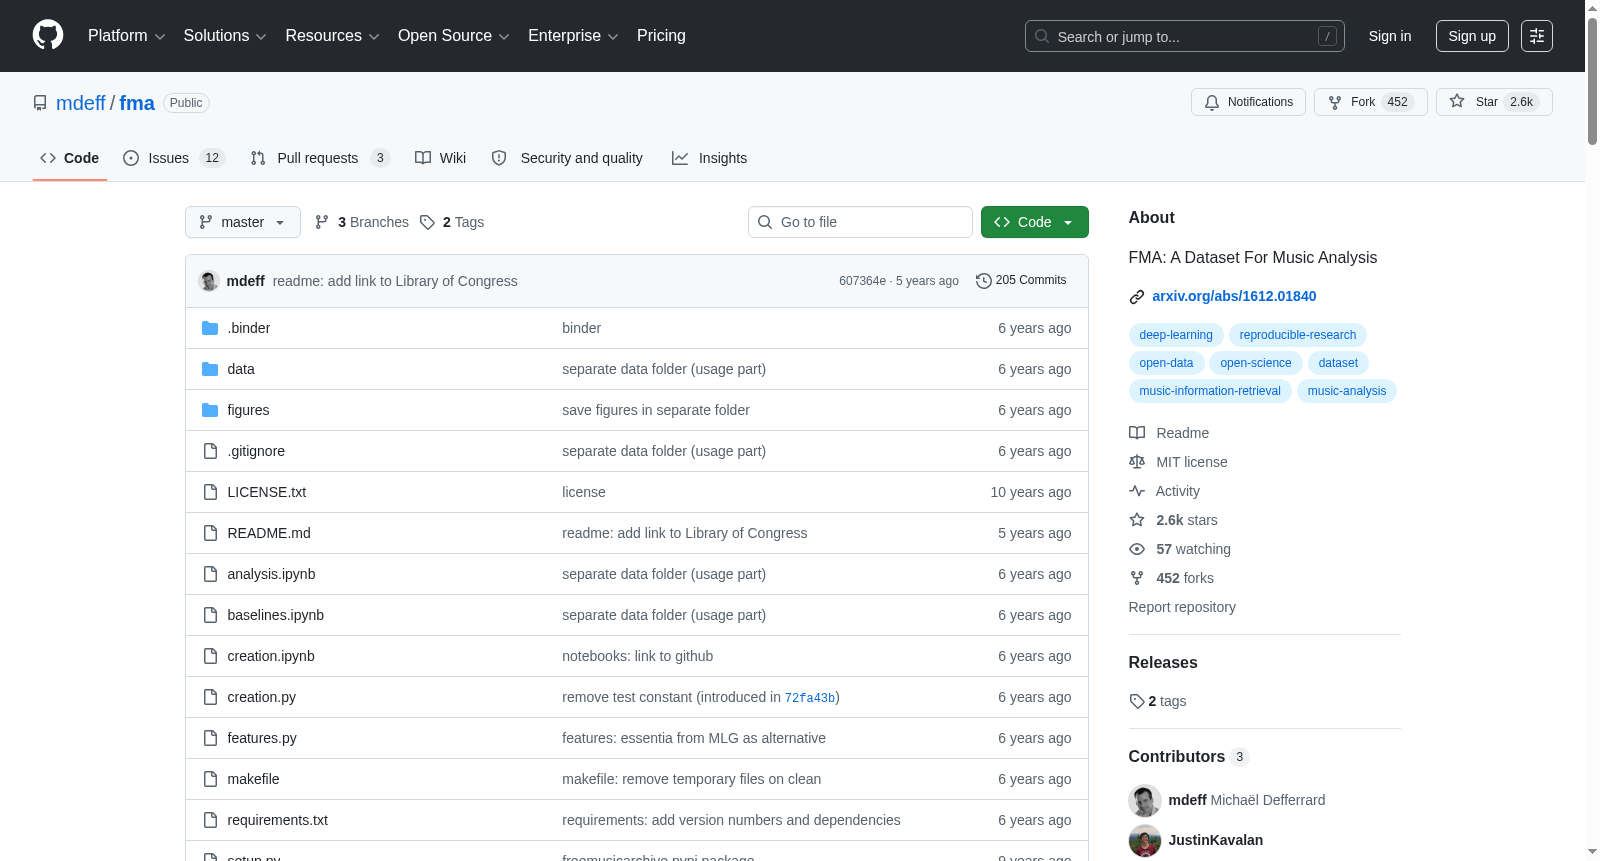The height and width of the screenshot is (861, 1600).
Task: Click the folder icon for data
Action: point(210,369)
